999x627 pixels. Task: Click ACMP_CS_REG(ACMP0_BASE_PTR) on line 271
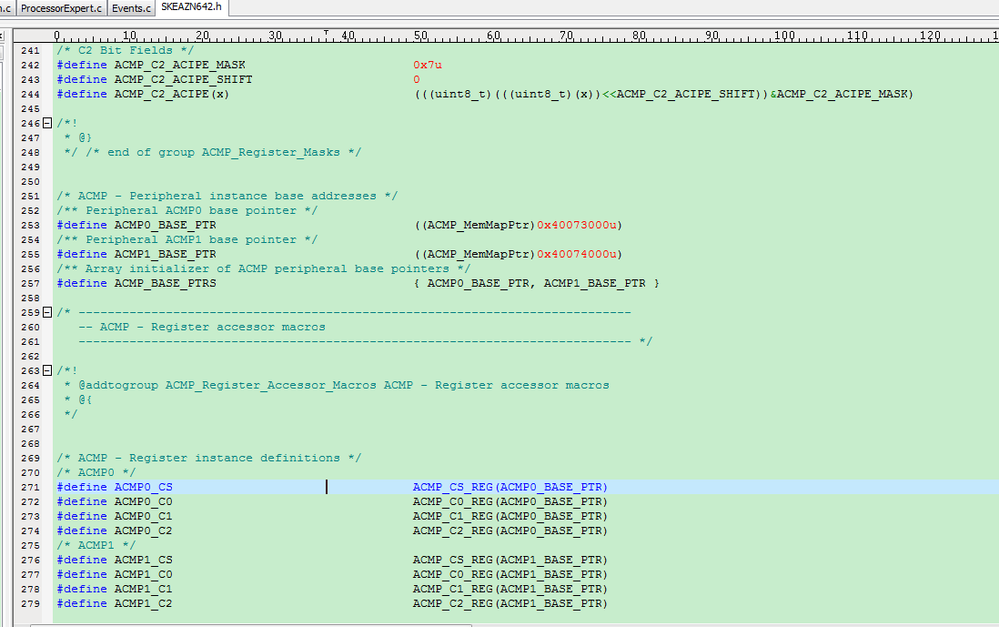[x=510, y=487]
